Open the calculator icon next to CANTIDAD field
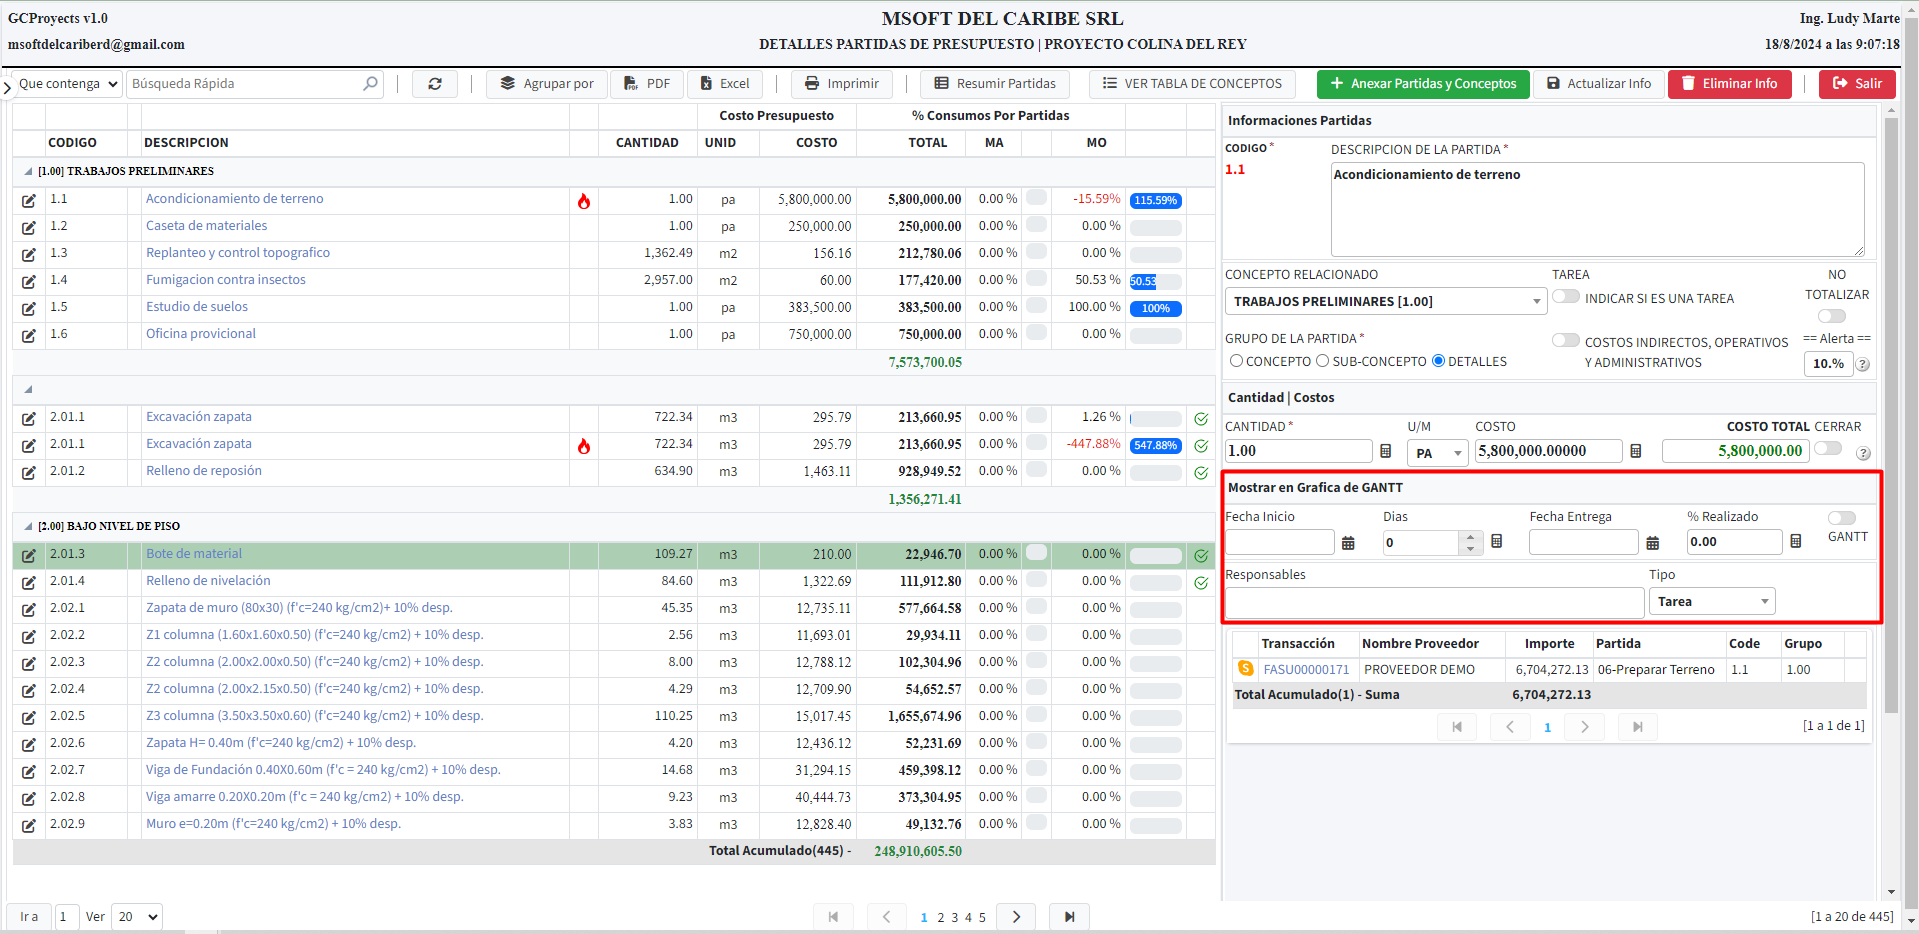The image size is (1919, 934). 1385,451
